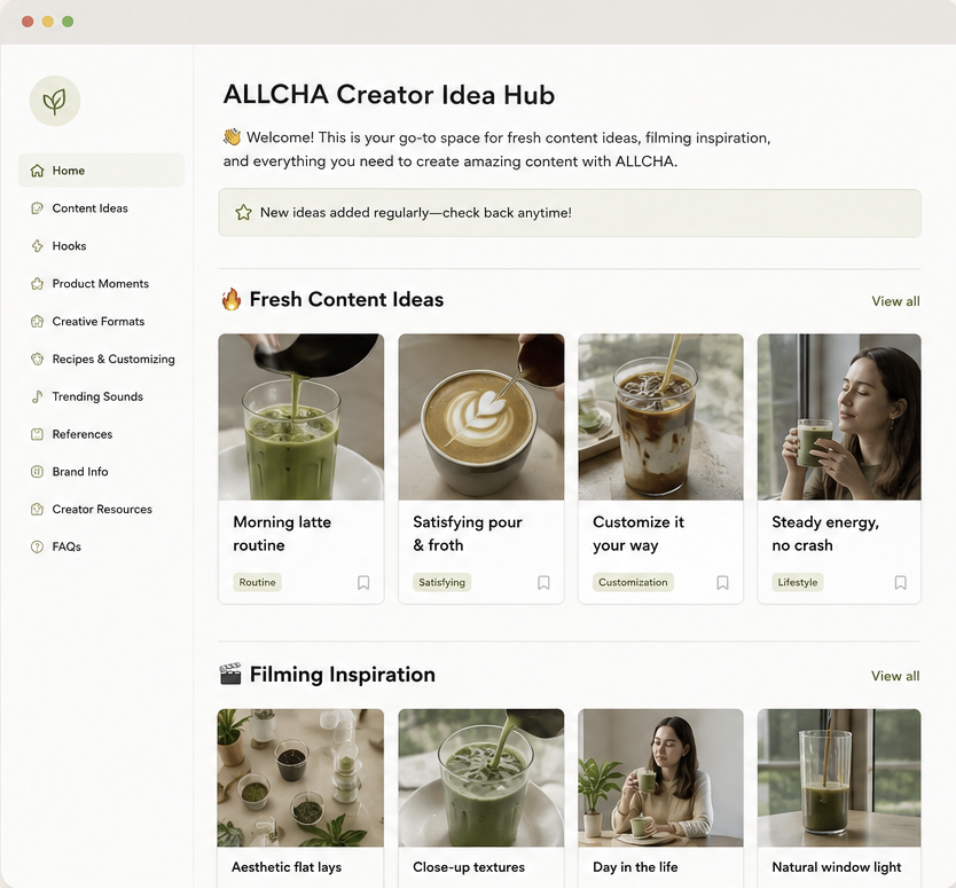Click the Creator Resources sidebar icon

(37, 509)
